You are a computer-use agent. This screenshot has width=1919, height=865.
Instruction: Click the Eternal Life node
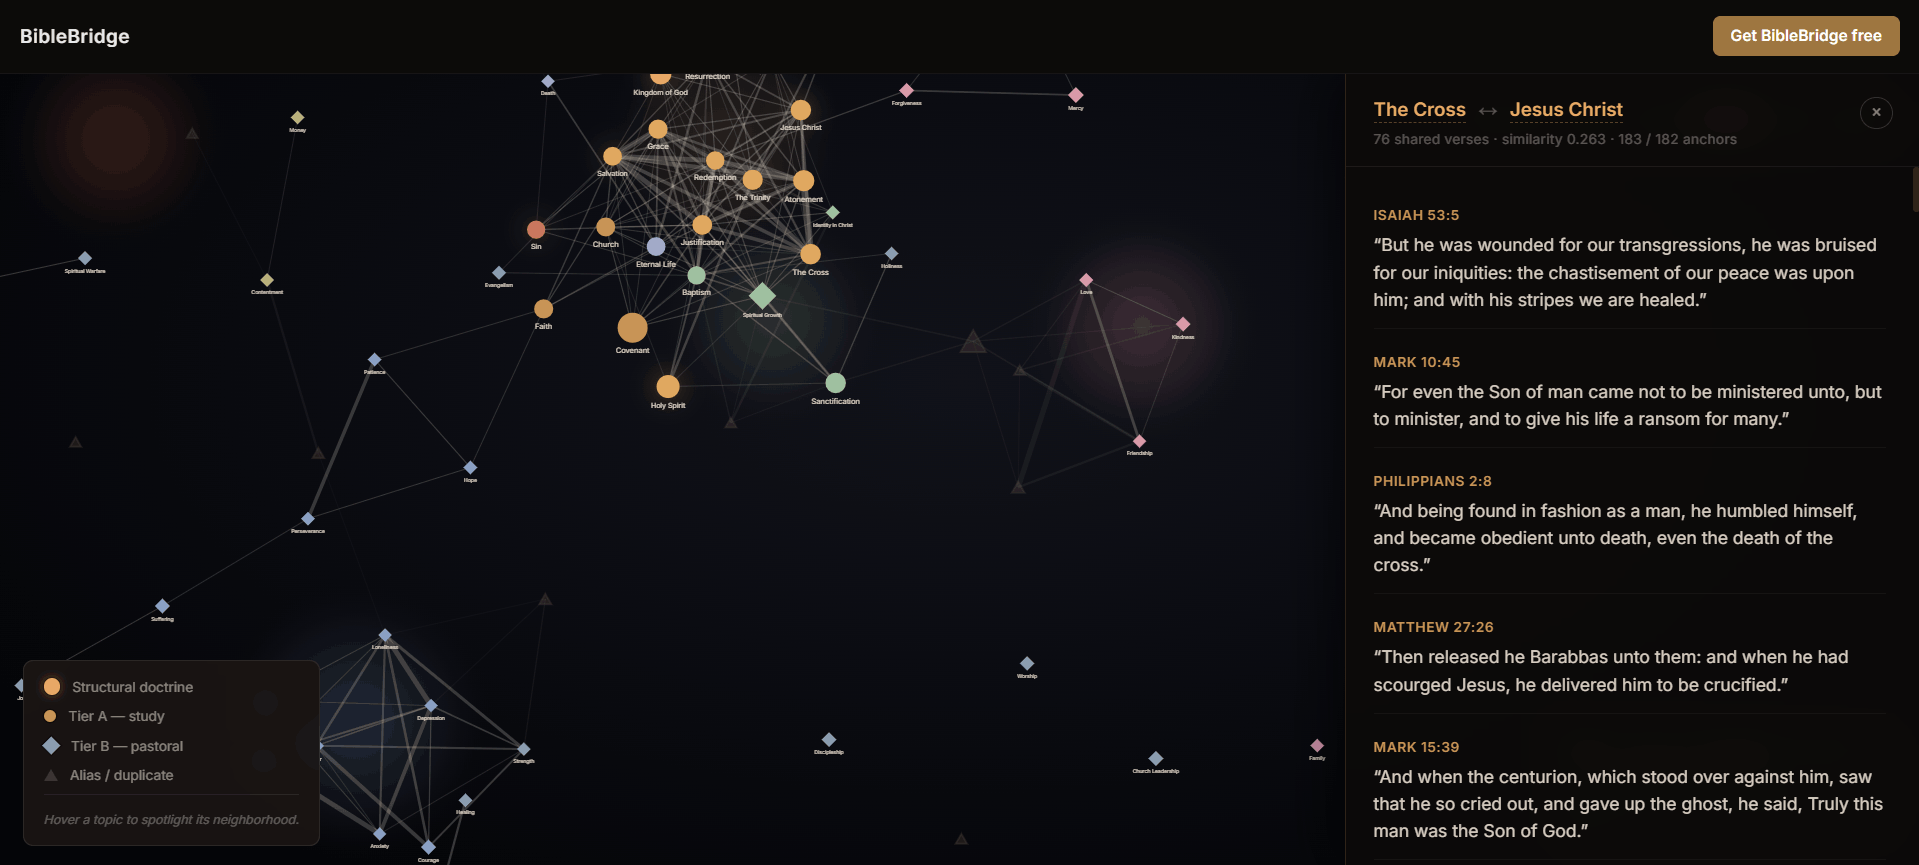click(656, 246)
